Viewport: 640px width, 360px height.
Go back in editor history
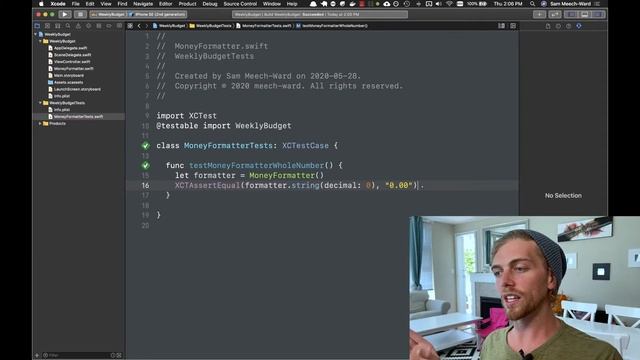[139, 26]
